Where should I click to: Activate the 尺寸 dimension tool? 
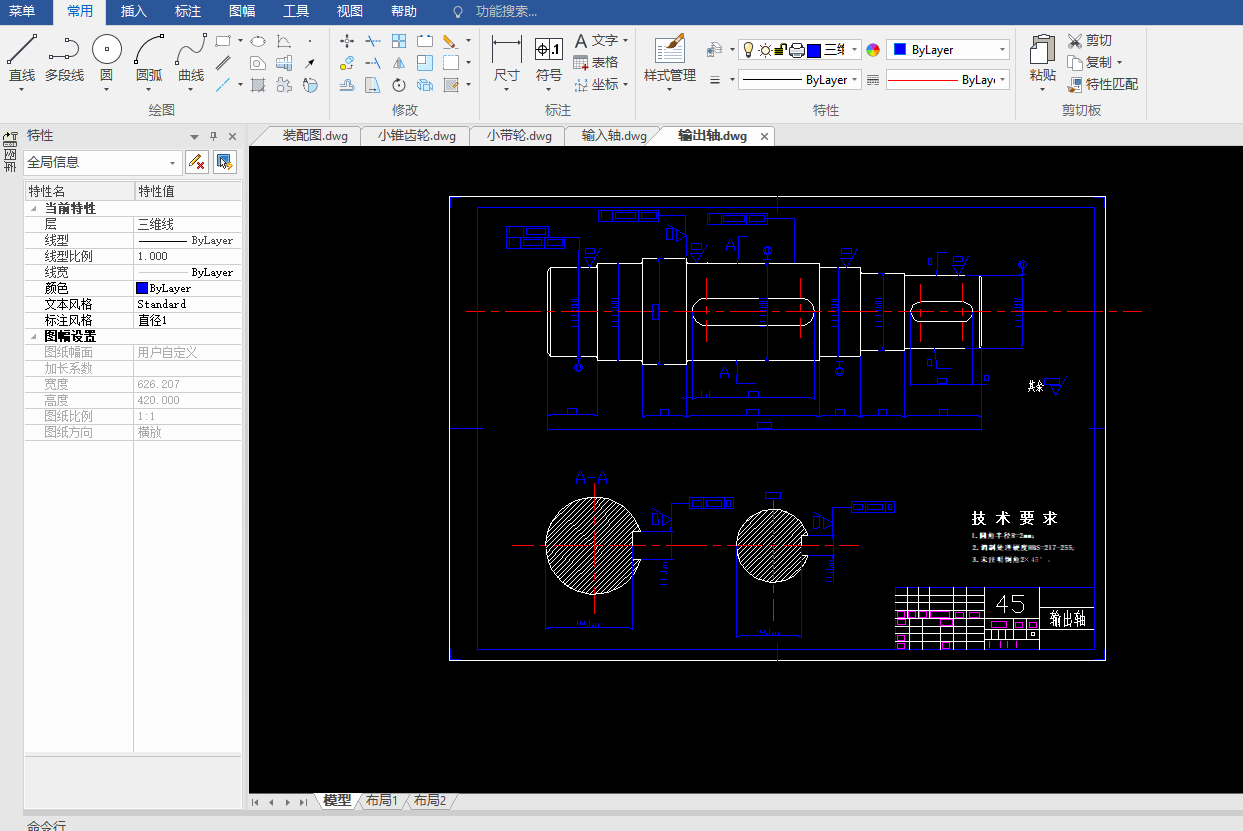pos(507,58)
